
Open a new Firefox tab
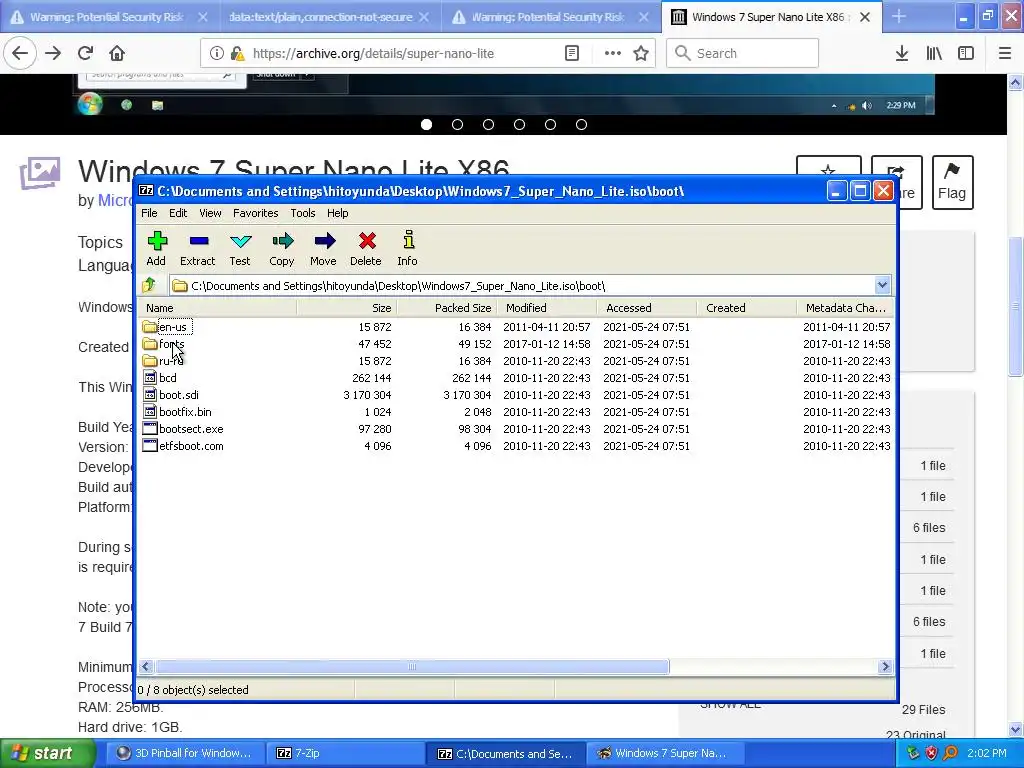coord(899,17)
